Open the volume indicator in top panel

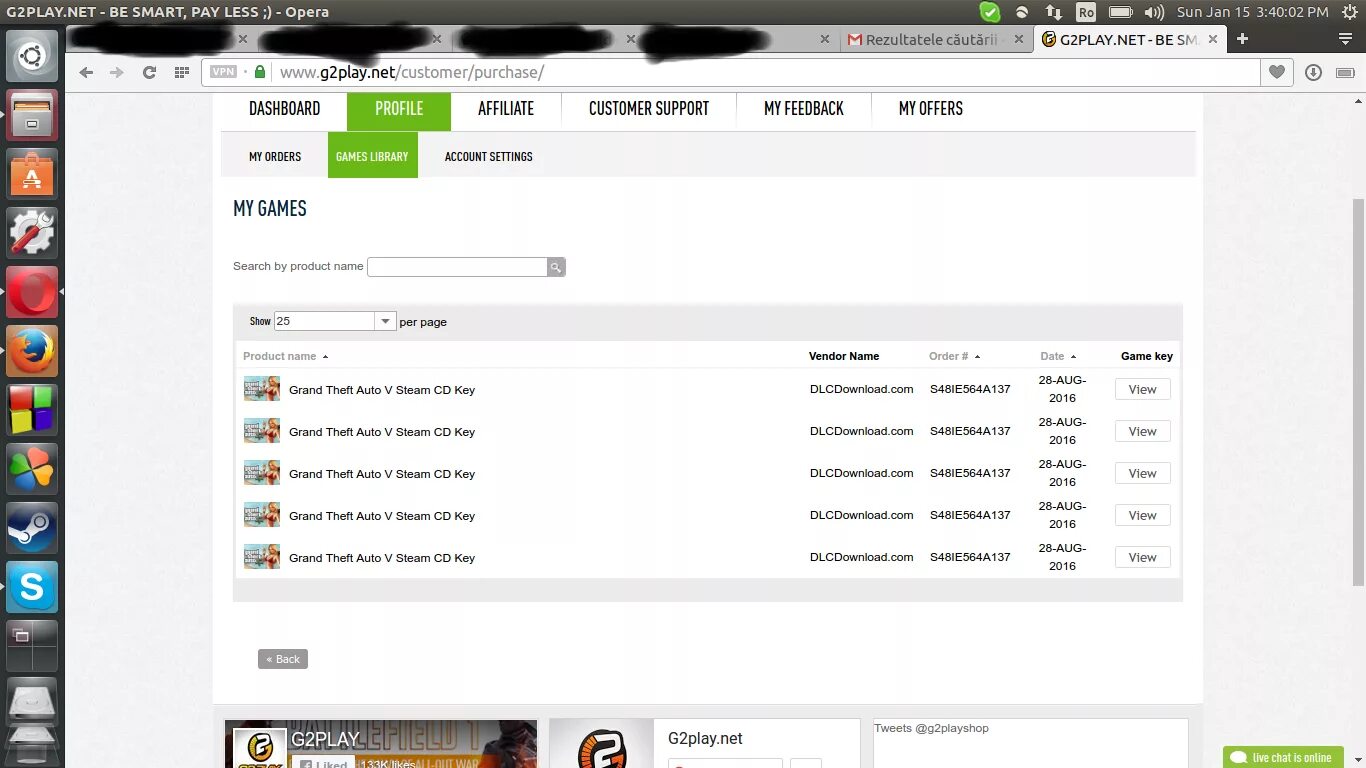click(1154, 12)
